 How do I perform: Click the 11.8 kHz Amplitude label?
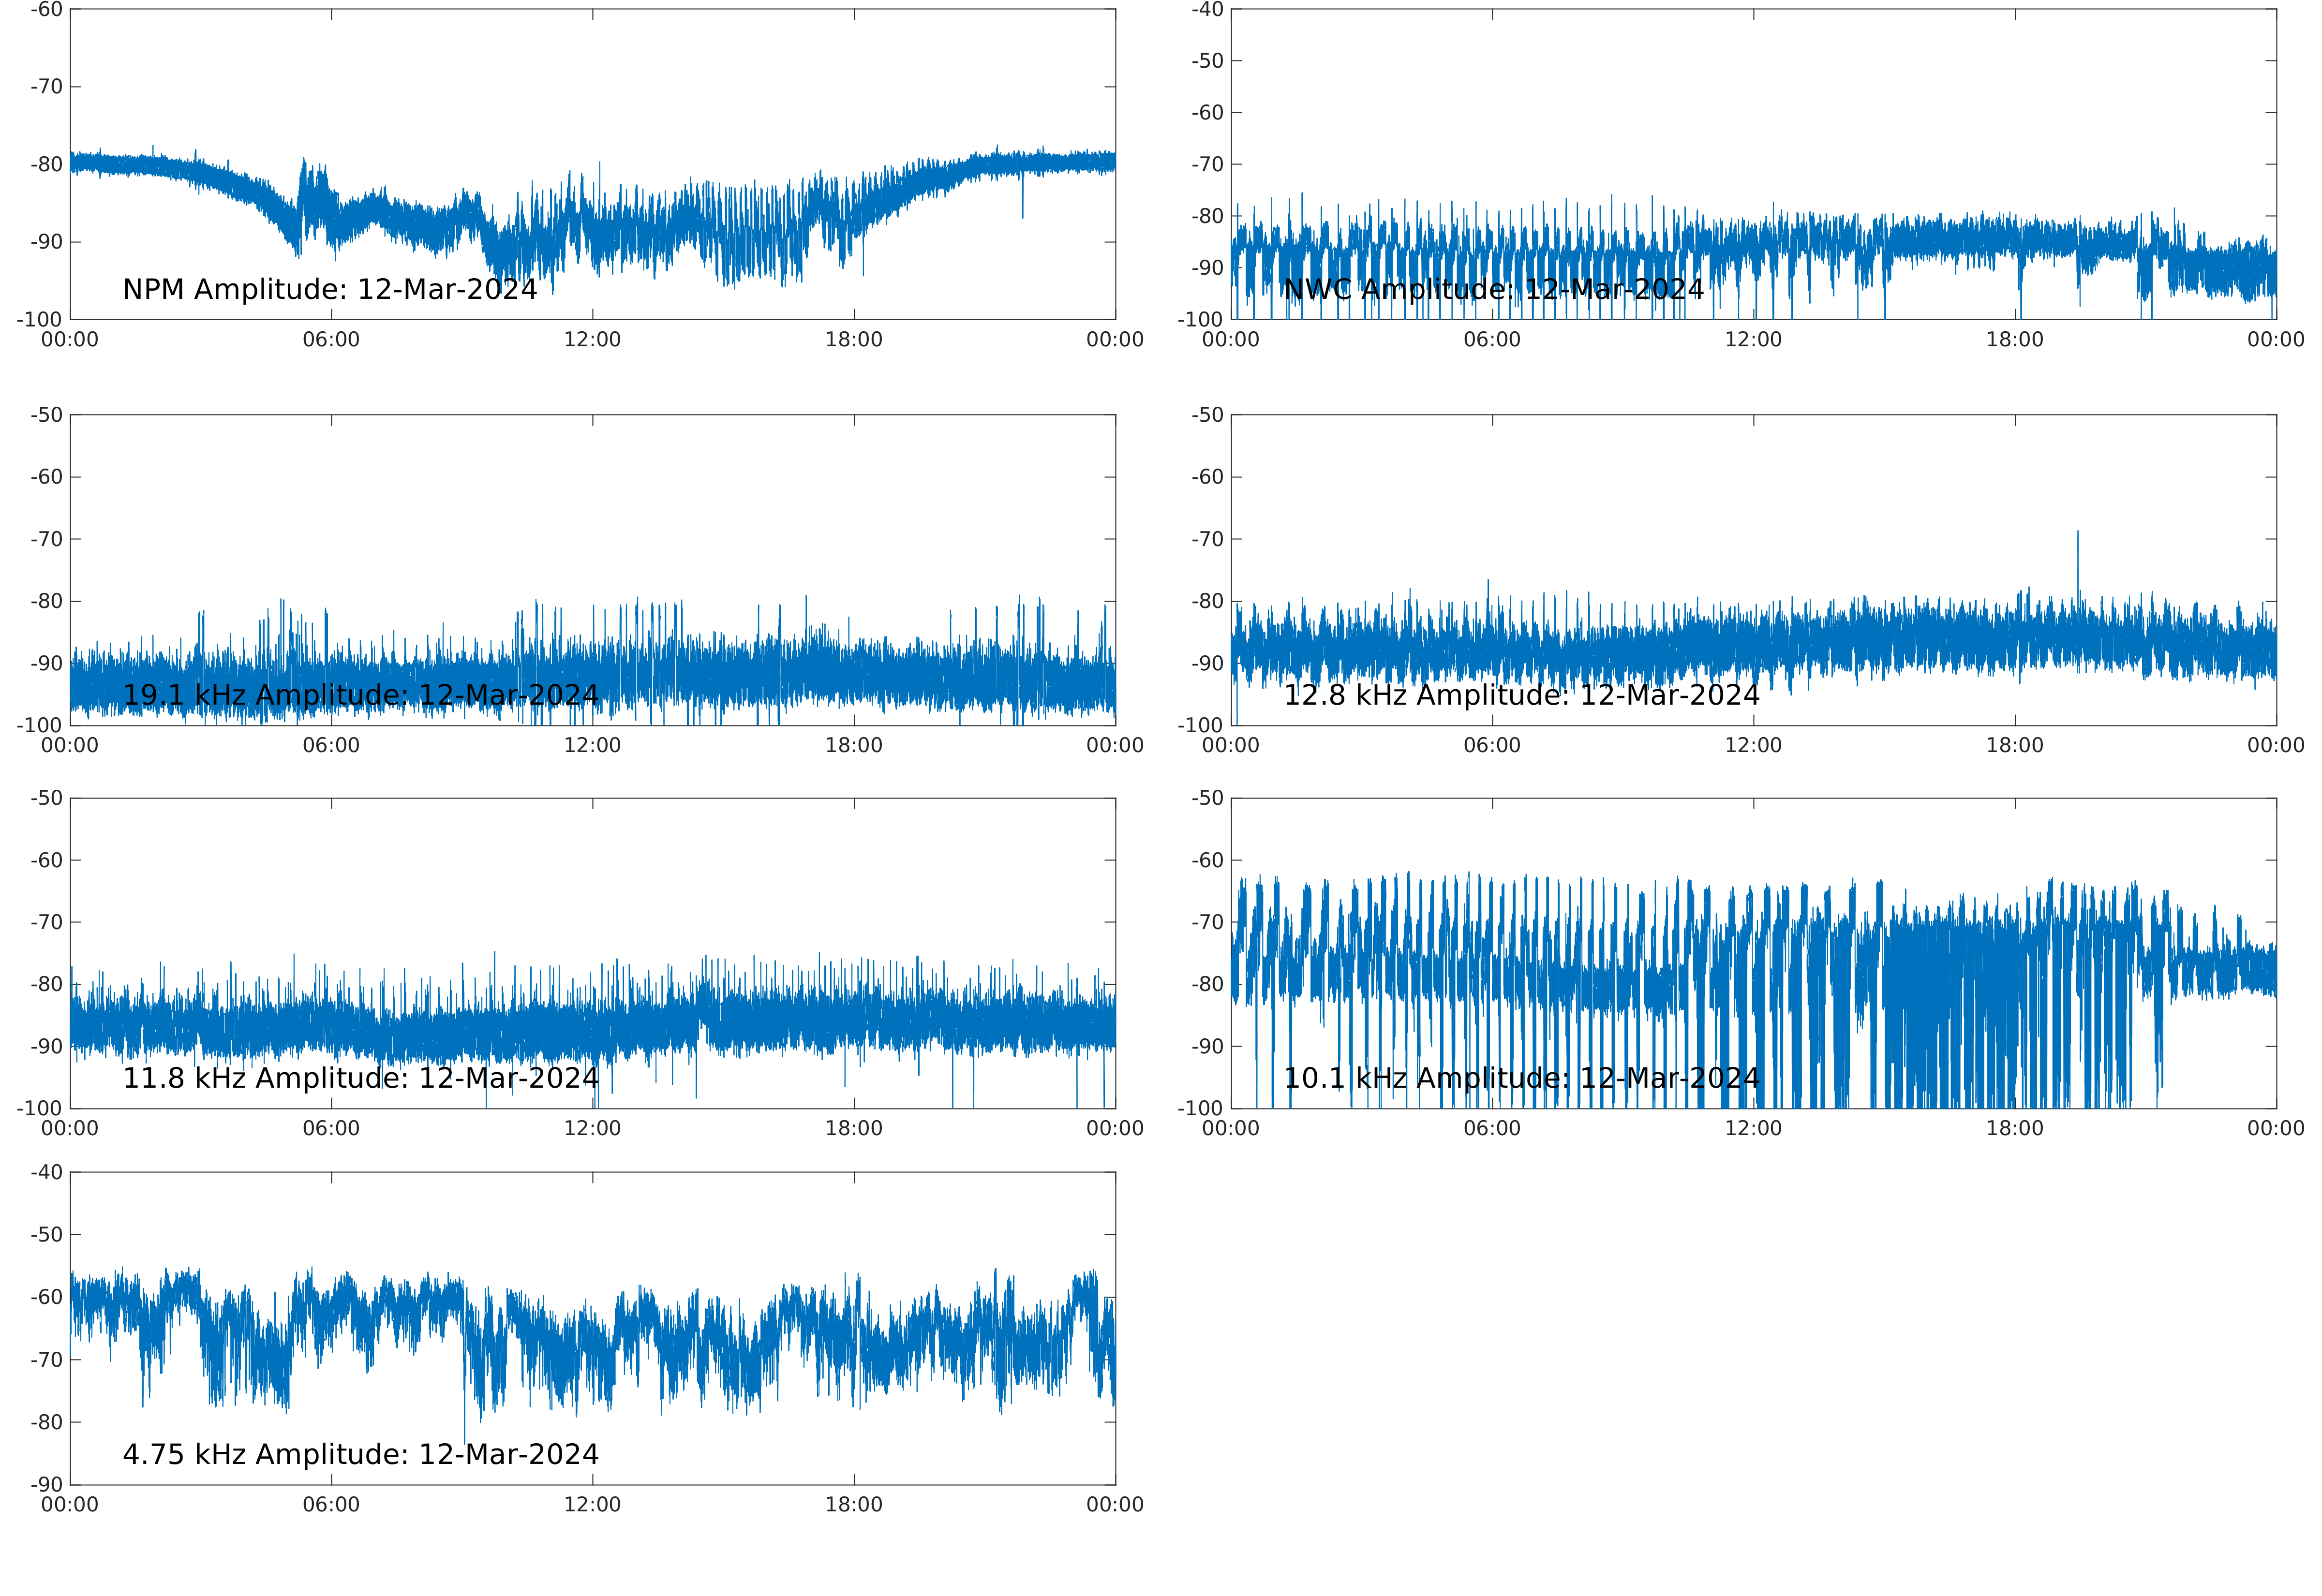point(360,1078)
